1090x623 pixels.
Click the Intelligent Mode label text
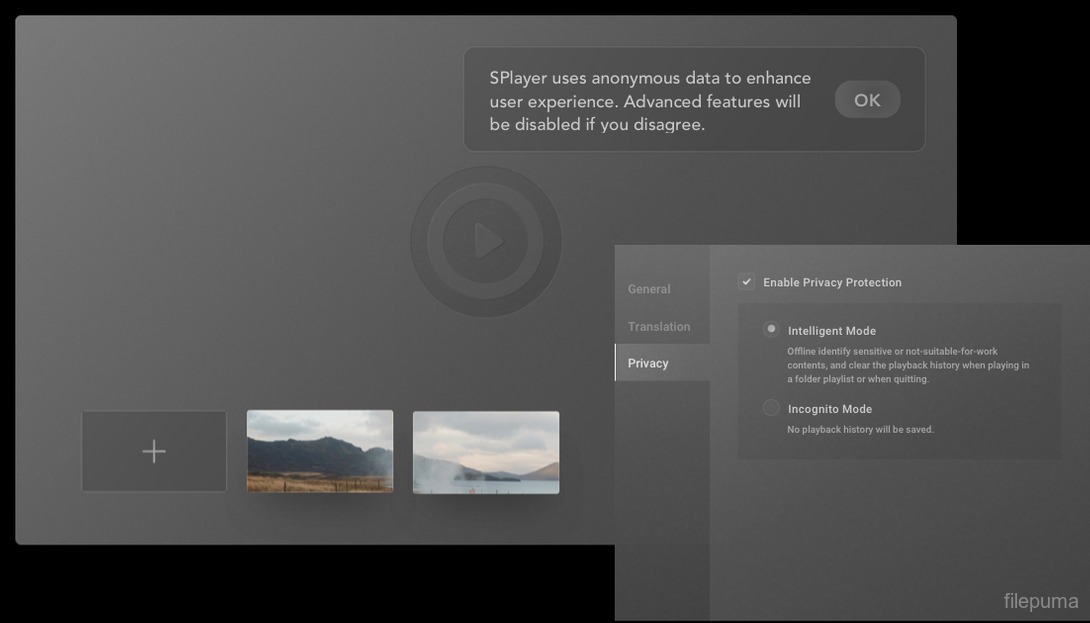[x=831, y=331]
